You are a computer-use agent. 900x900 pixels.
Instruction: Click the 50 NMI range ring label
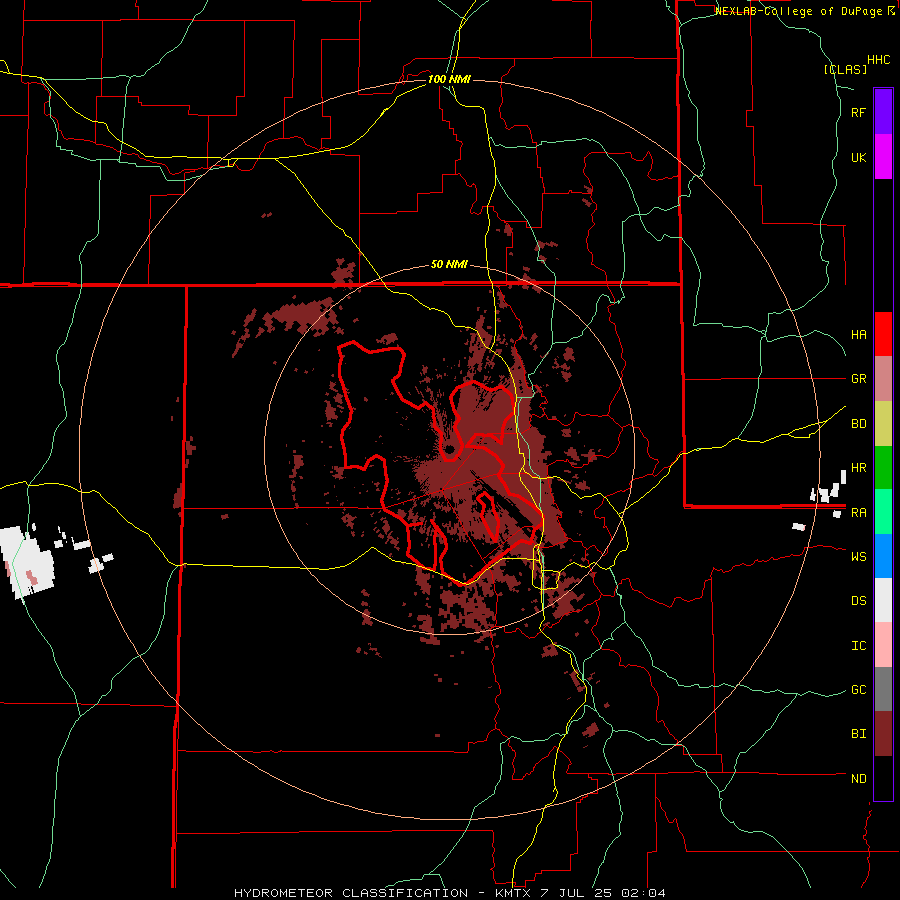pos(449,265)
